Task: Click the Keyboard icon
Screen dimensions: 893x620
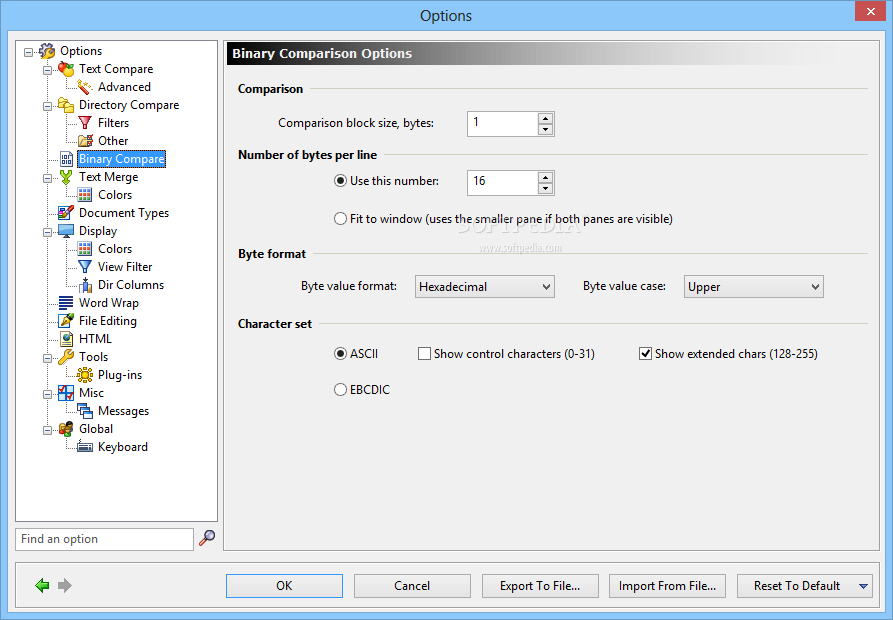Action: 85,447
